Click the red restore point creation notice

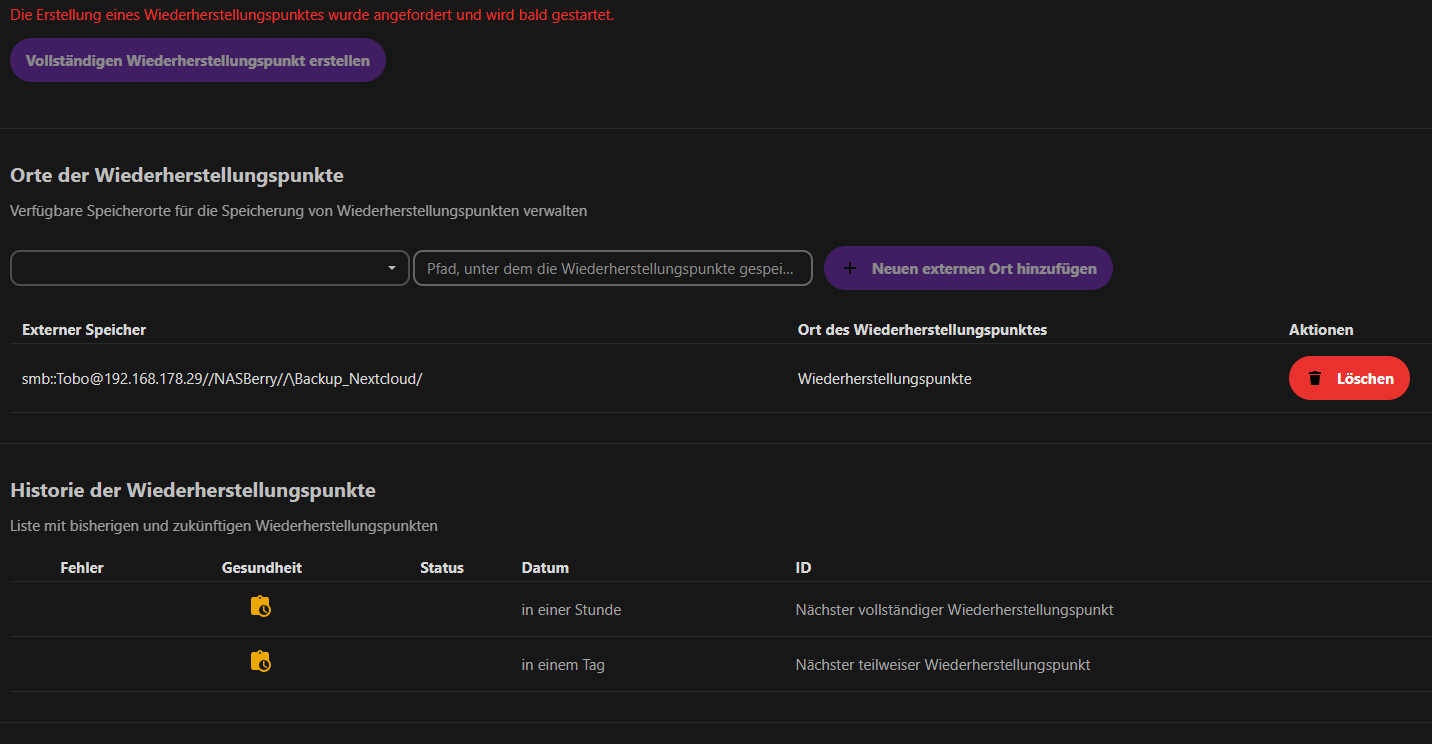tap(312, 15)
